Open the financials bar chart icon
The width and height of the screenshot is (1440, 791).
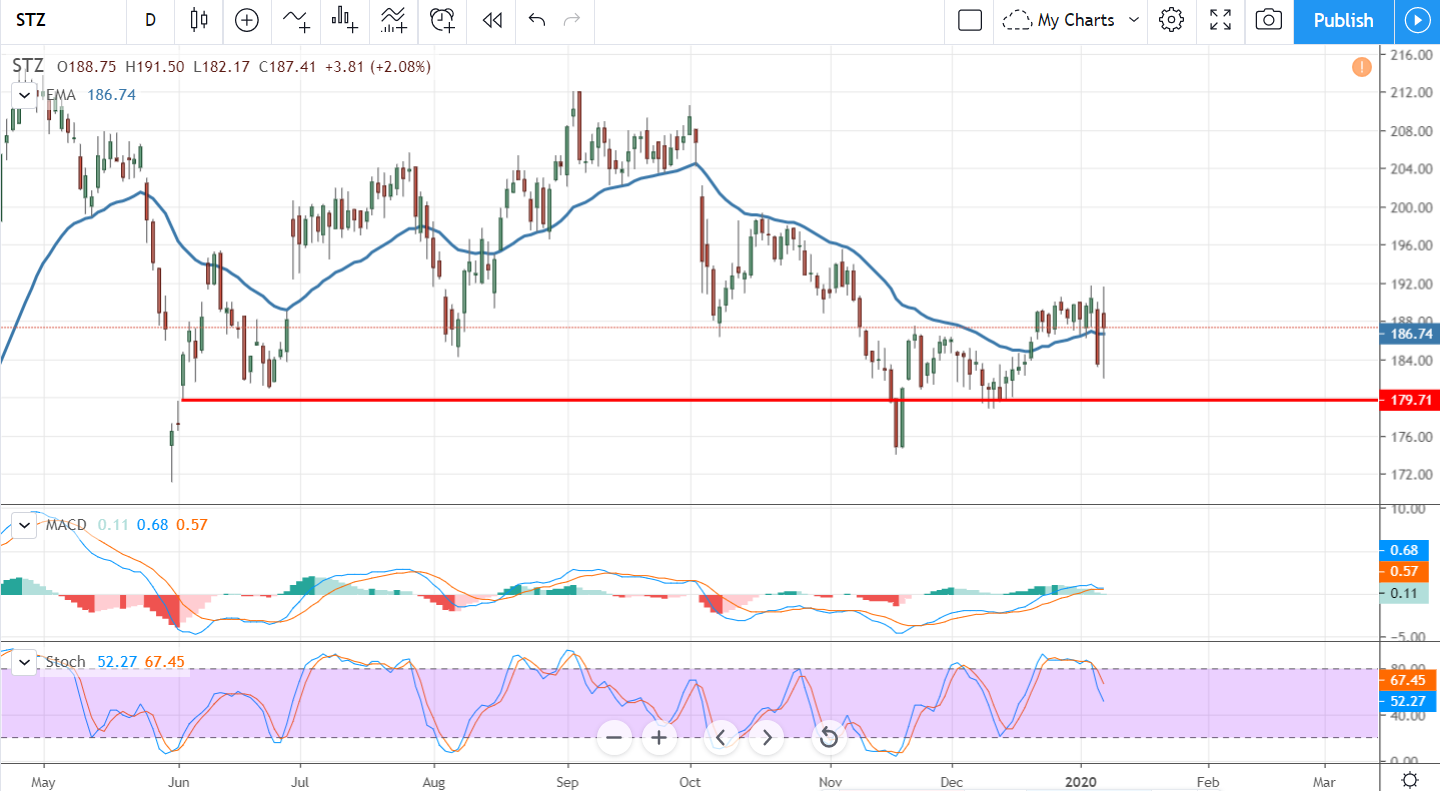pos(345,20)
